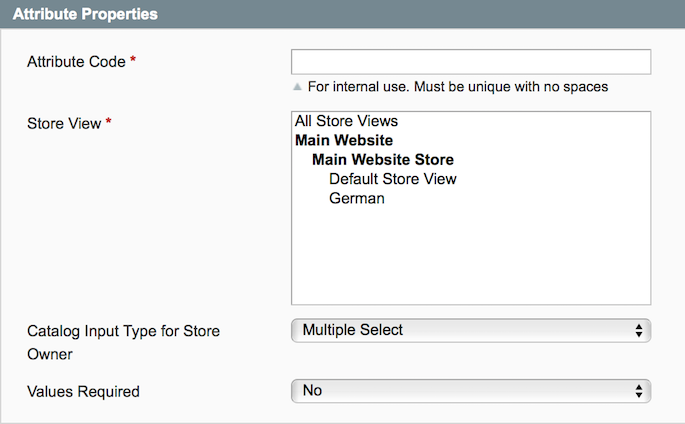Choose Default Store View in the list
The image size is (685, 424).
pyautogui.click(x=392, y=179)
